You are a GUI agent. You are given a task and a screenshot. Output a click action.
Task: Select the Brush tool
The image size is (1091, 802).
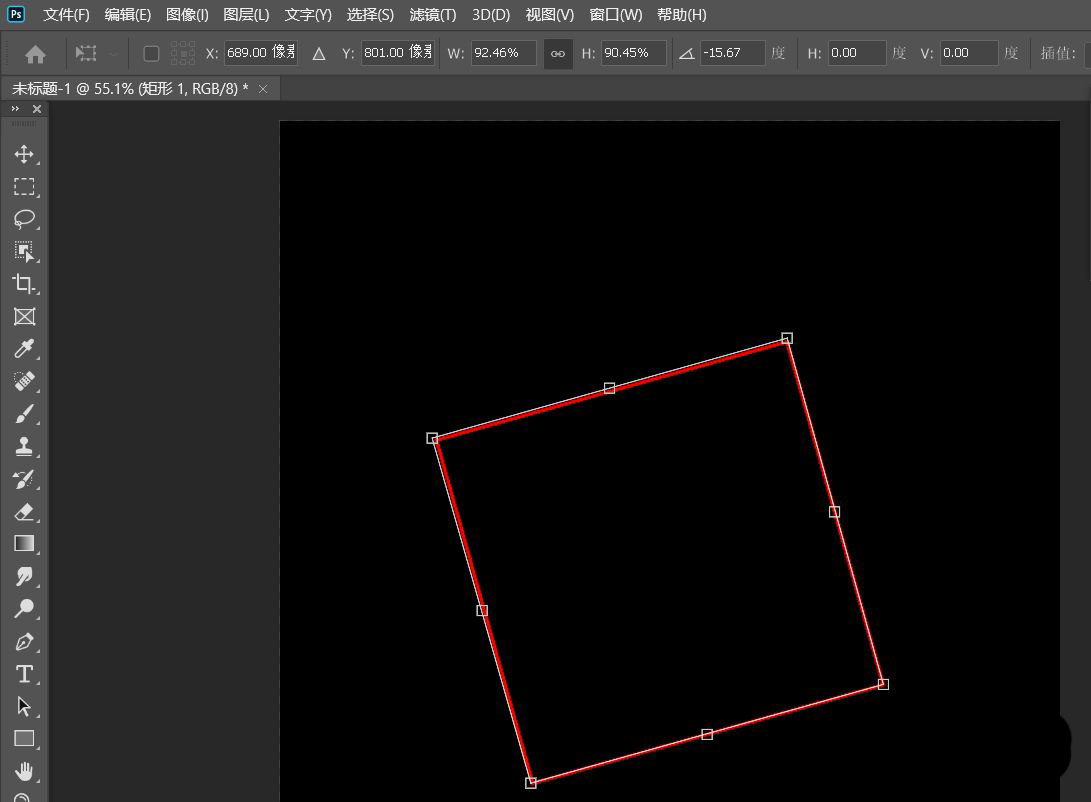coord(24,414)
